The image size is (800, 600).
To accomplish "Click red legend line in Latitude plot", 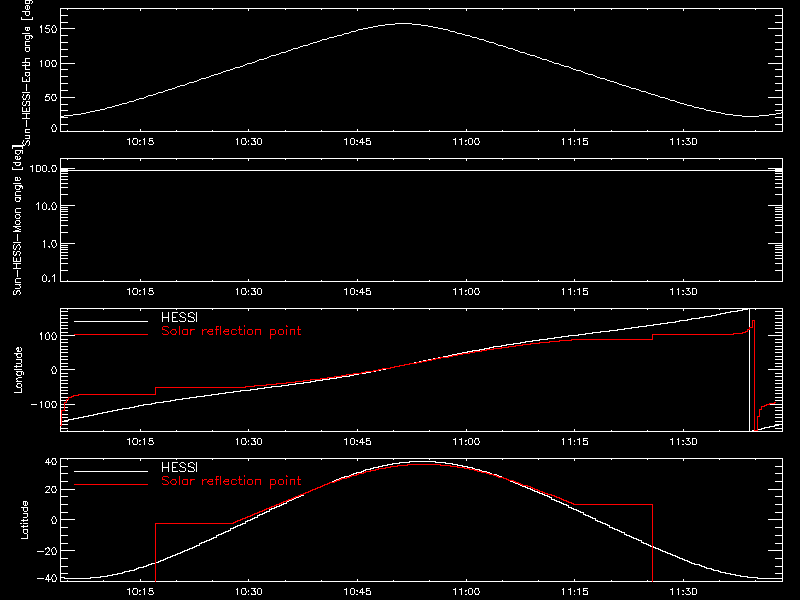I will coord(111,485).
